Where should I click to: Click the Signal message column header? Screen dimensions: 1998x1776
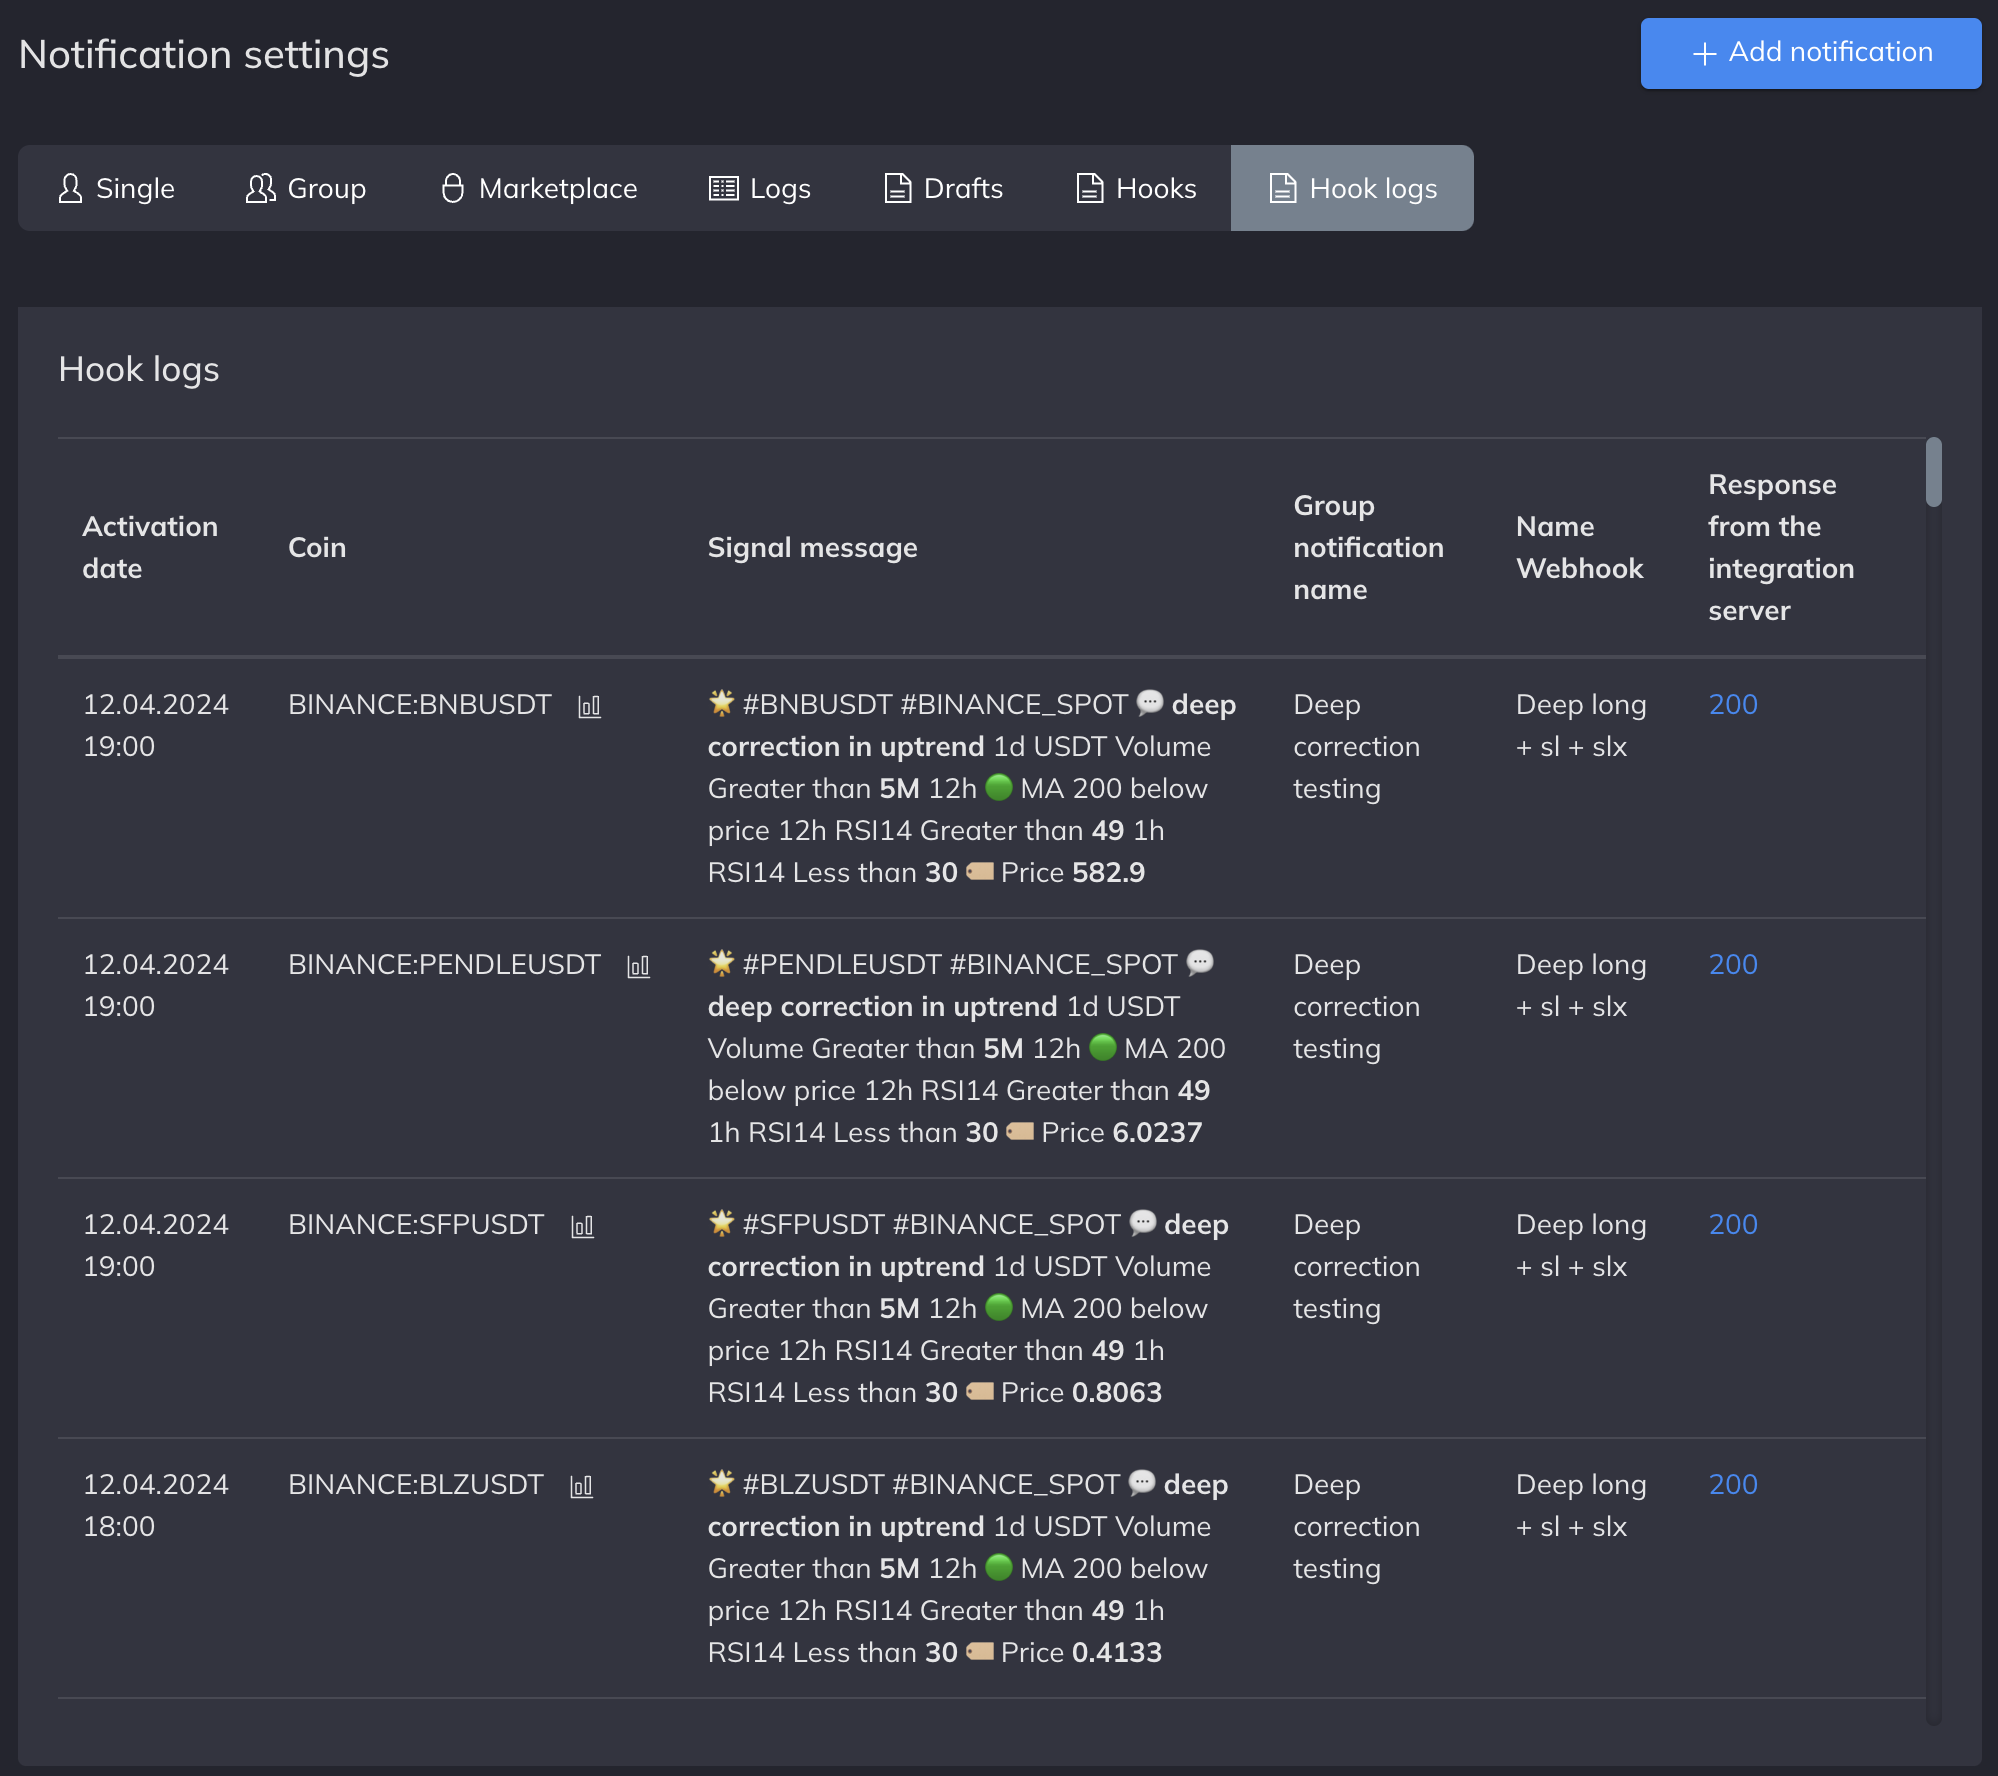[812, 547]
